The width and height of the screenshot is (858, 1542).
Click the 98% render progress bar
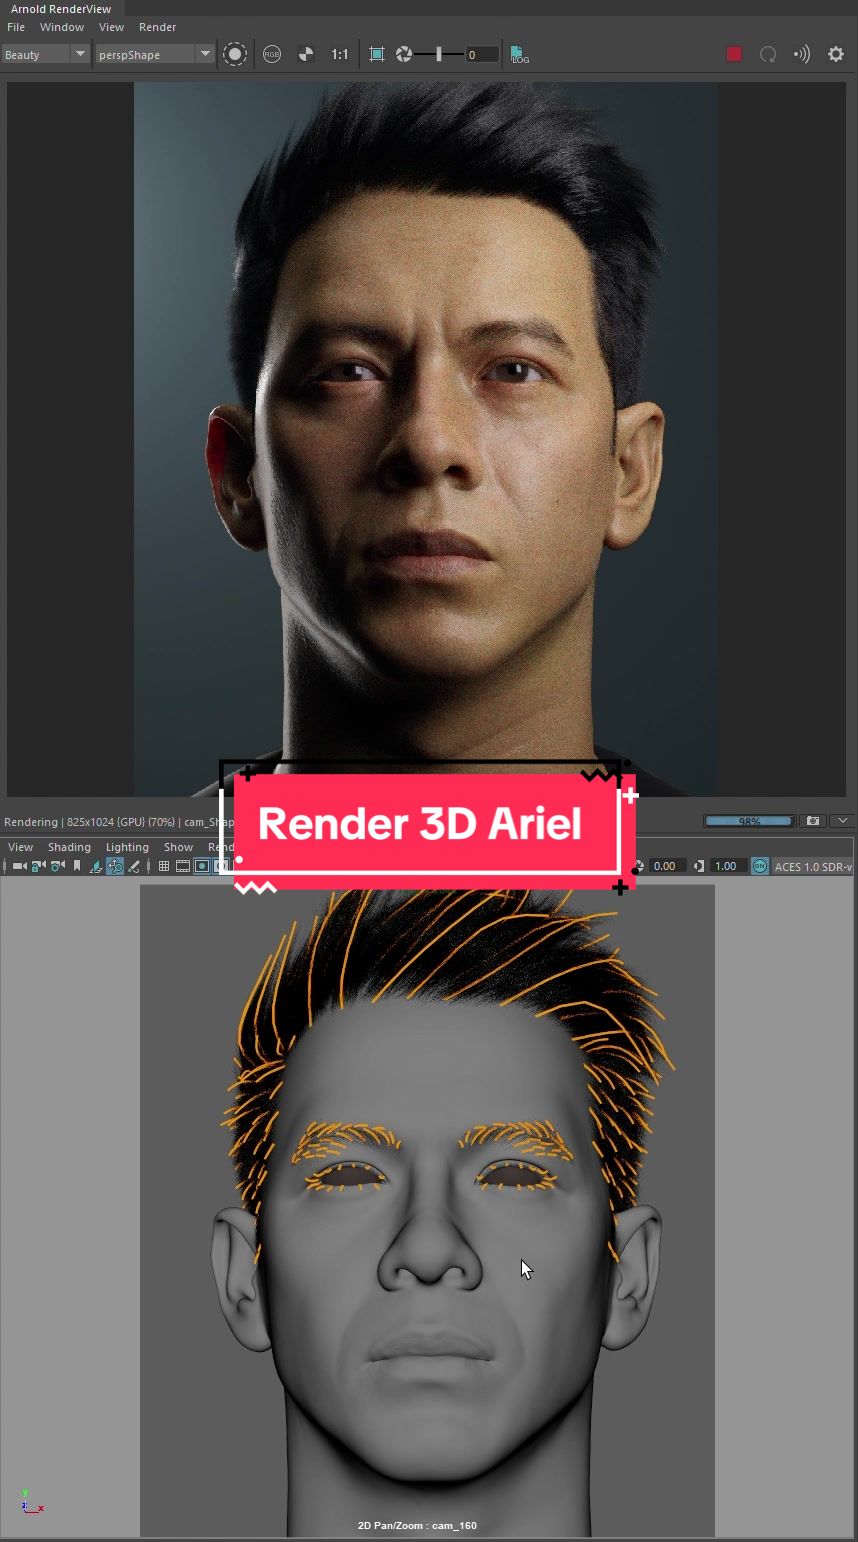(x=750, y=821)
